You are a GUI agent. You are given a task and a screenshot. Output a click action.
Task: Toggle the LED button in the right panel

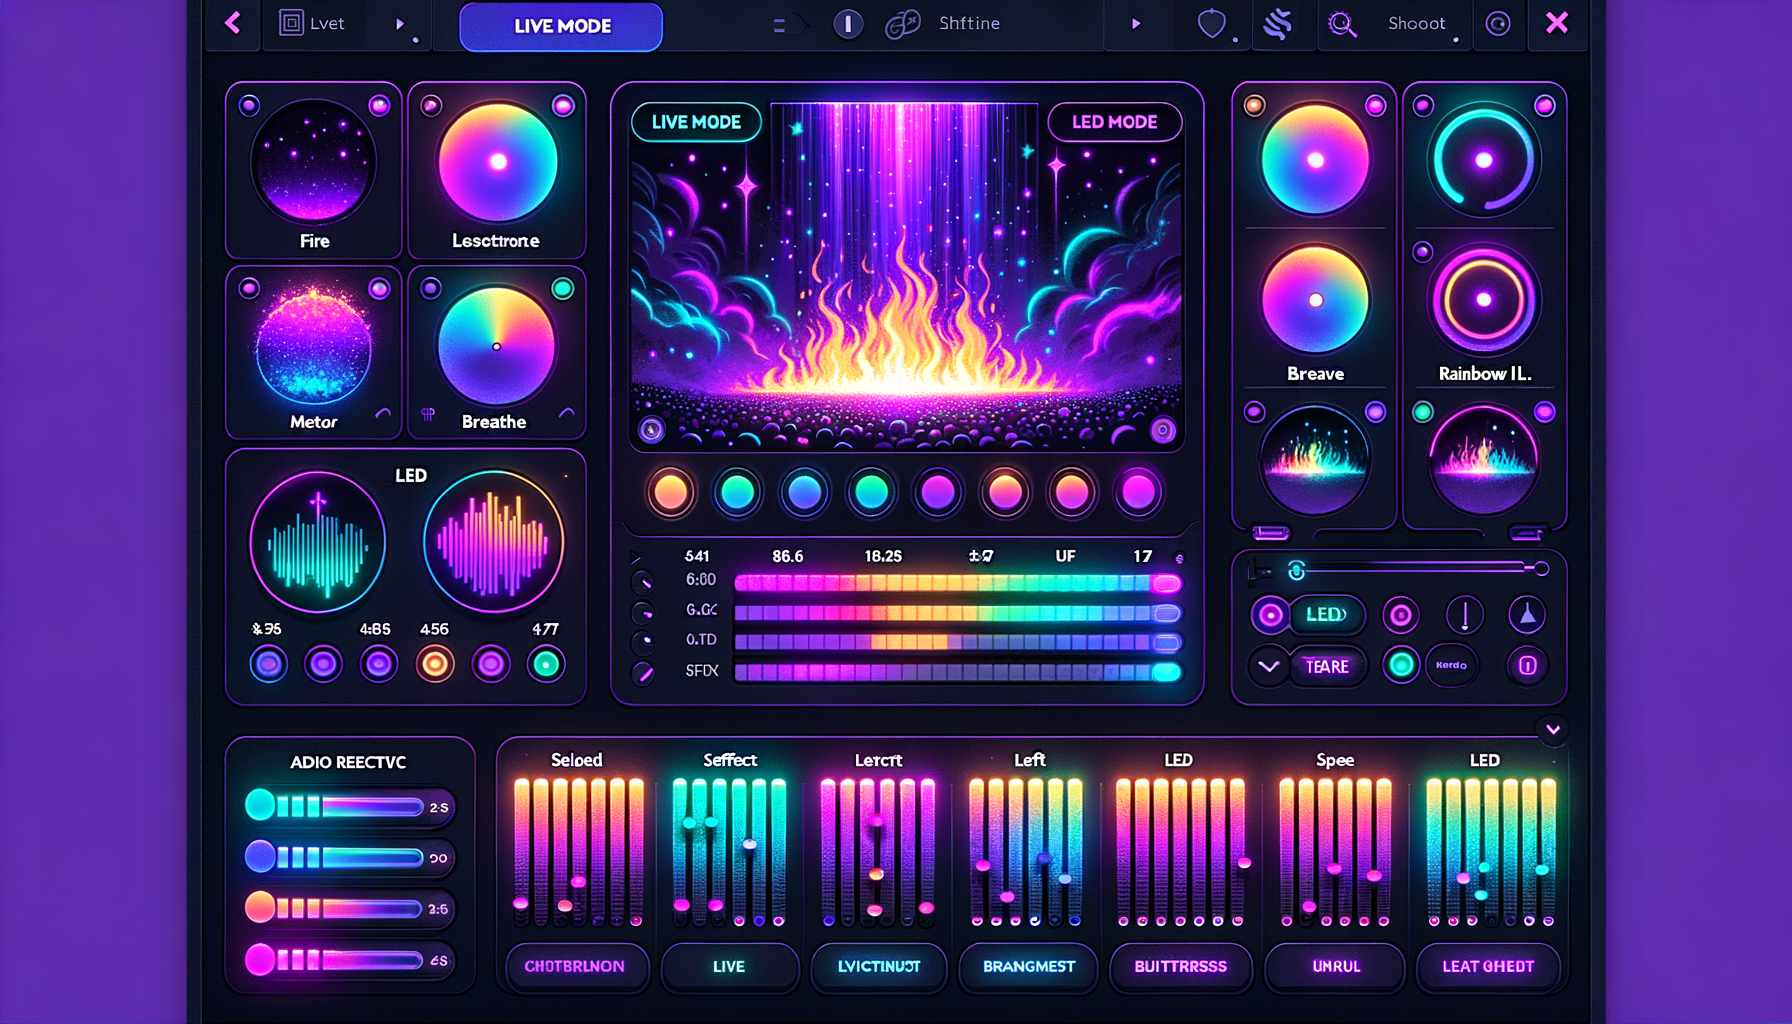click(x=1326, y=616)
